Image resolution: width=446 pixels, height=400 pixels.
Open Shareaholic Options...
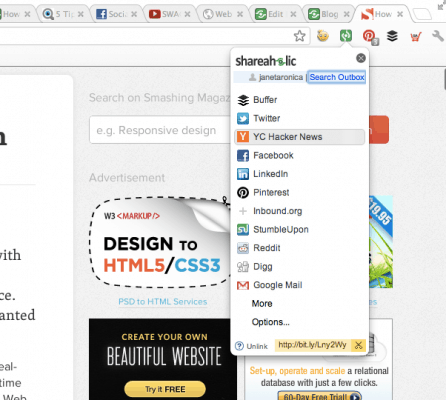pos(271,322)
